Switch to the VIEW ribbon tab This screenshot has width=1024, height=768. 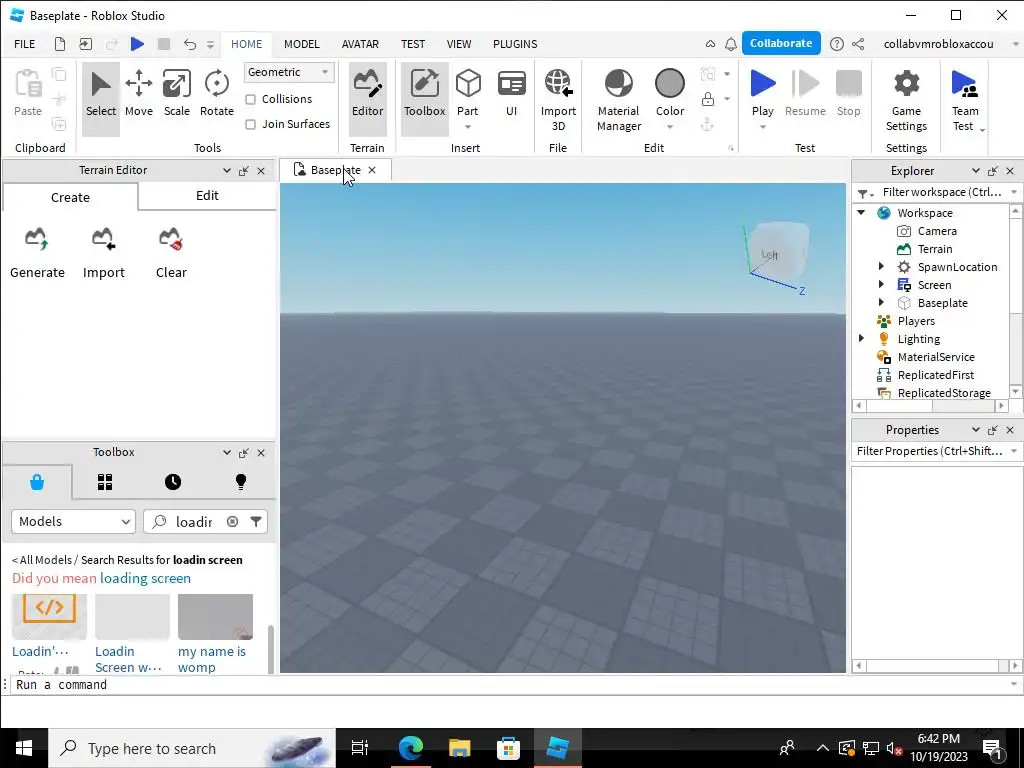point(458,44)
